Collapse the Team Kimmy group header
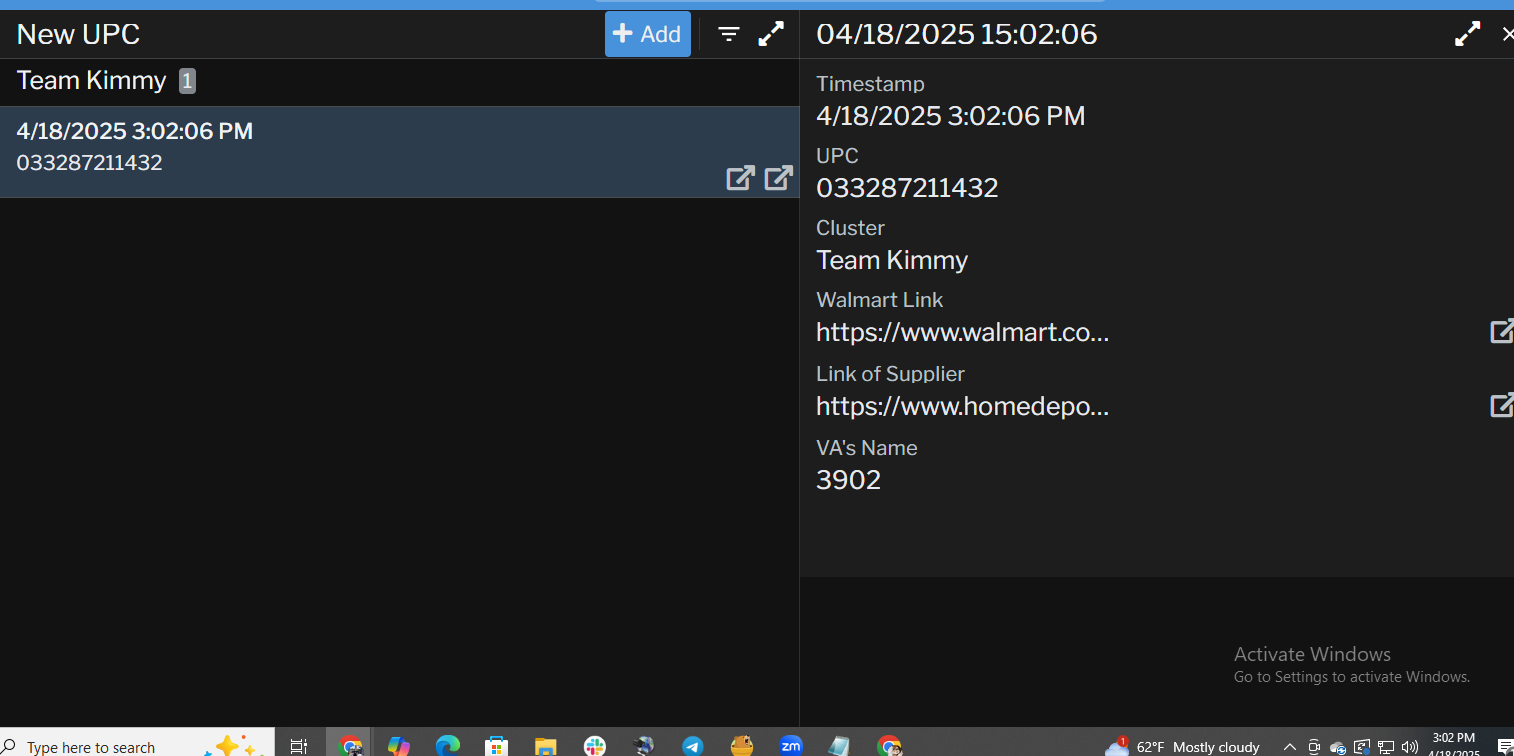Screen dimensions: 1514x756 [x=92, y=81]
